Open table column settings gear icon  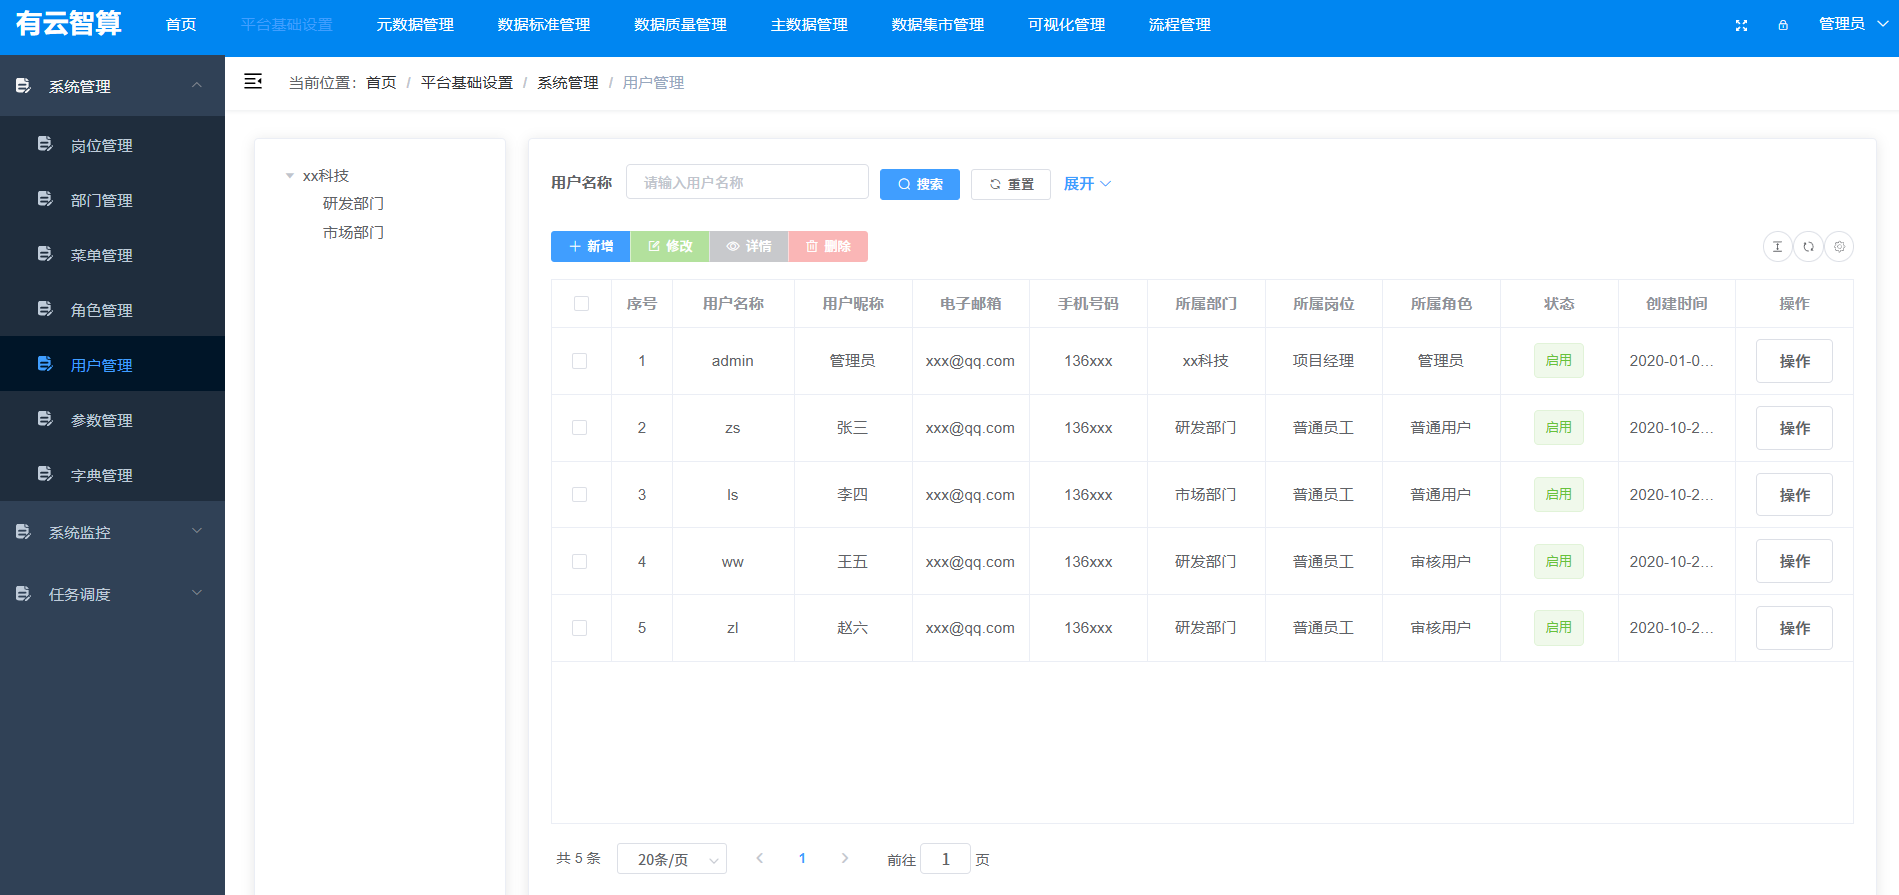pos(1839,246)
